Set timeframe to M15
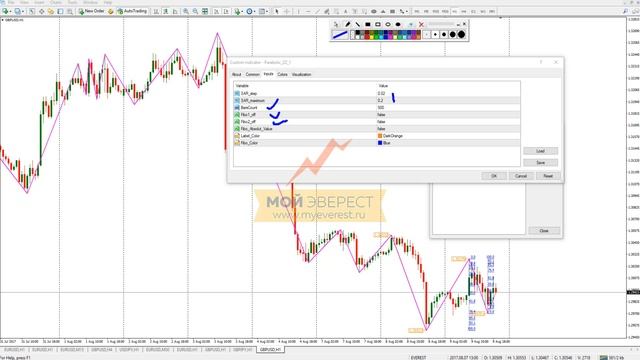This screenshot has width=640, height=360. pos(436,11)
